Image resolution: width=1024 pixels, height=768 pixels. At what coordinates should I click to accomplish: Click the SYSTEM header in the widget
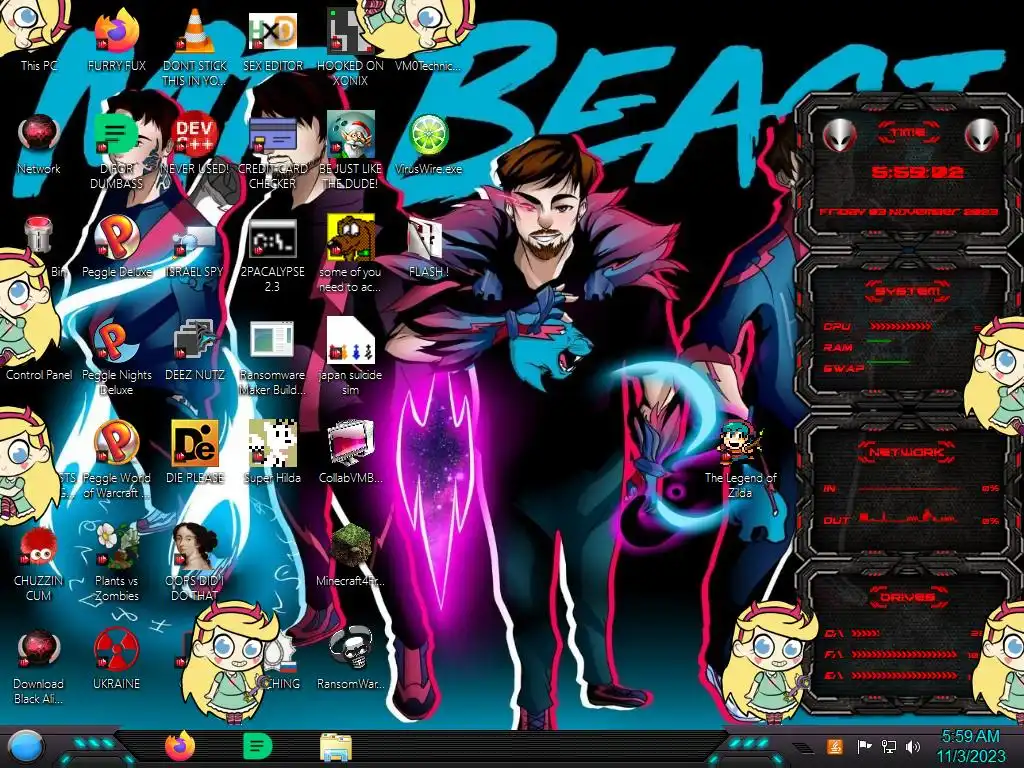click(x=908, y=291)
